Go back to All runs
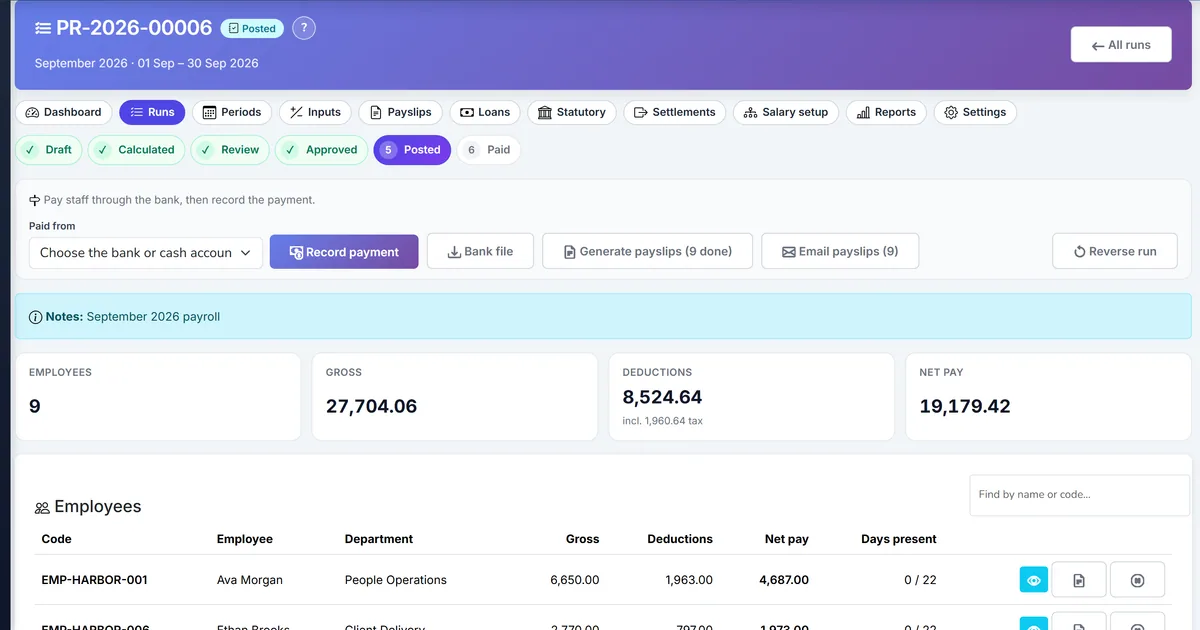Viewport: 1200px width, 630px height. tap(1121, 45)
